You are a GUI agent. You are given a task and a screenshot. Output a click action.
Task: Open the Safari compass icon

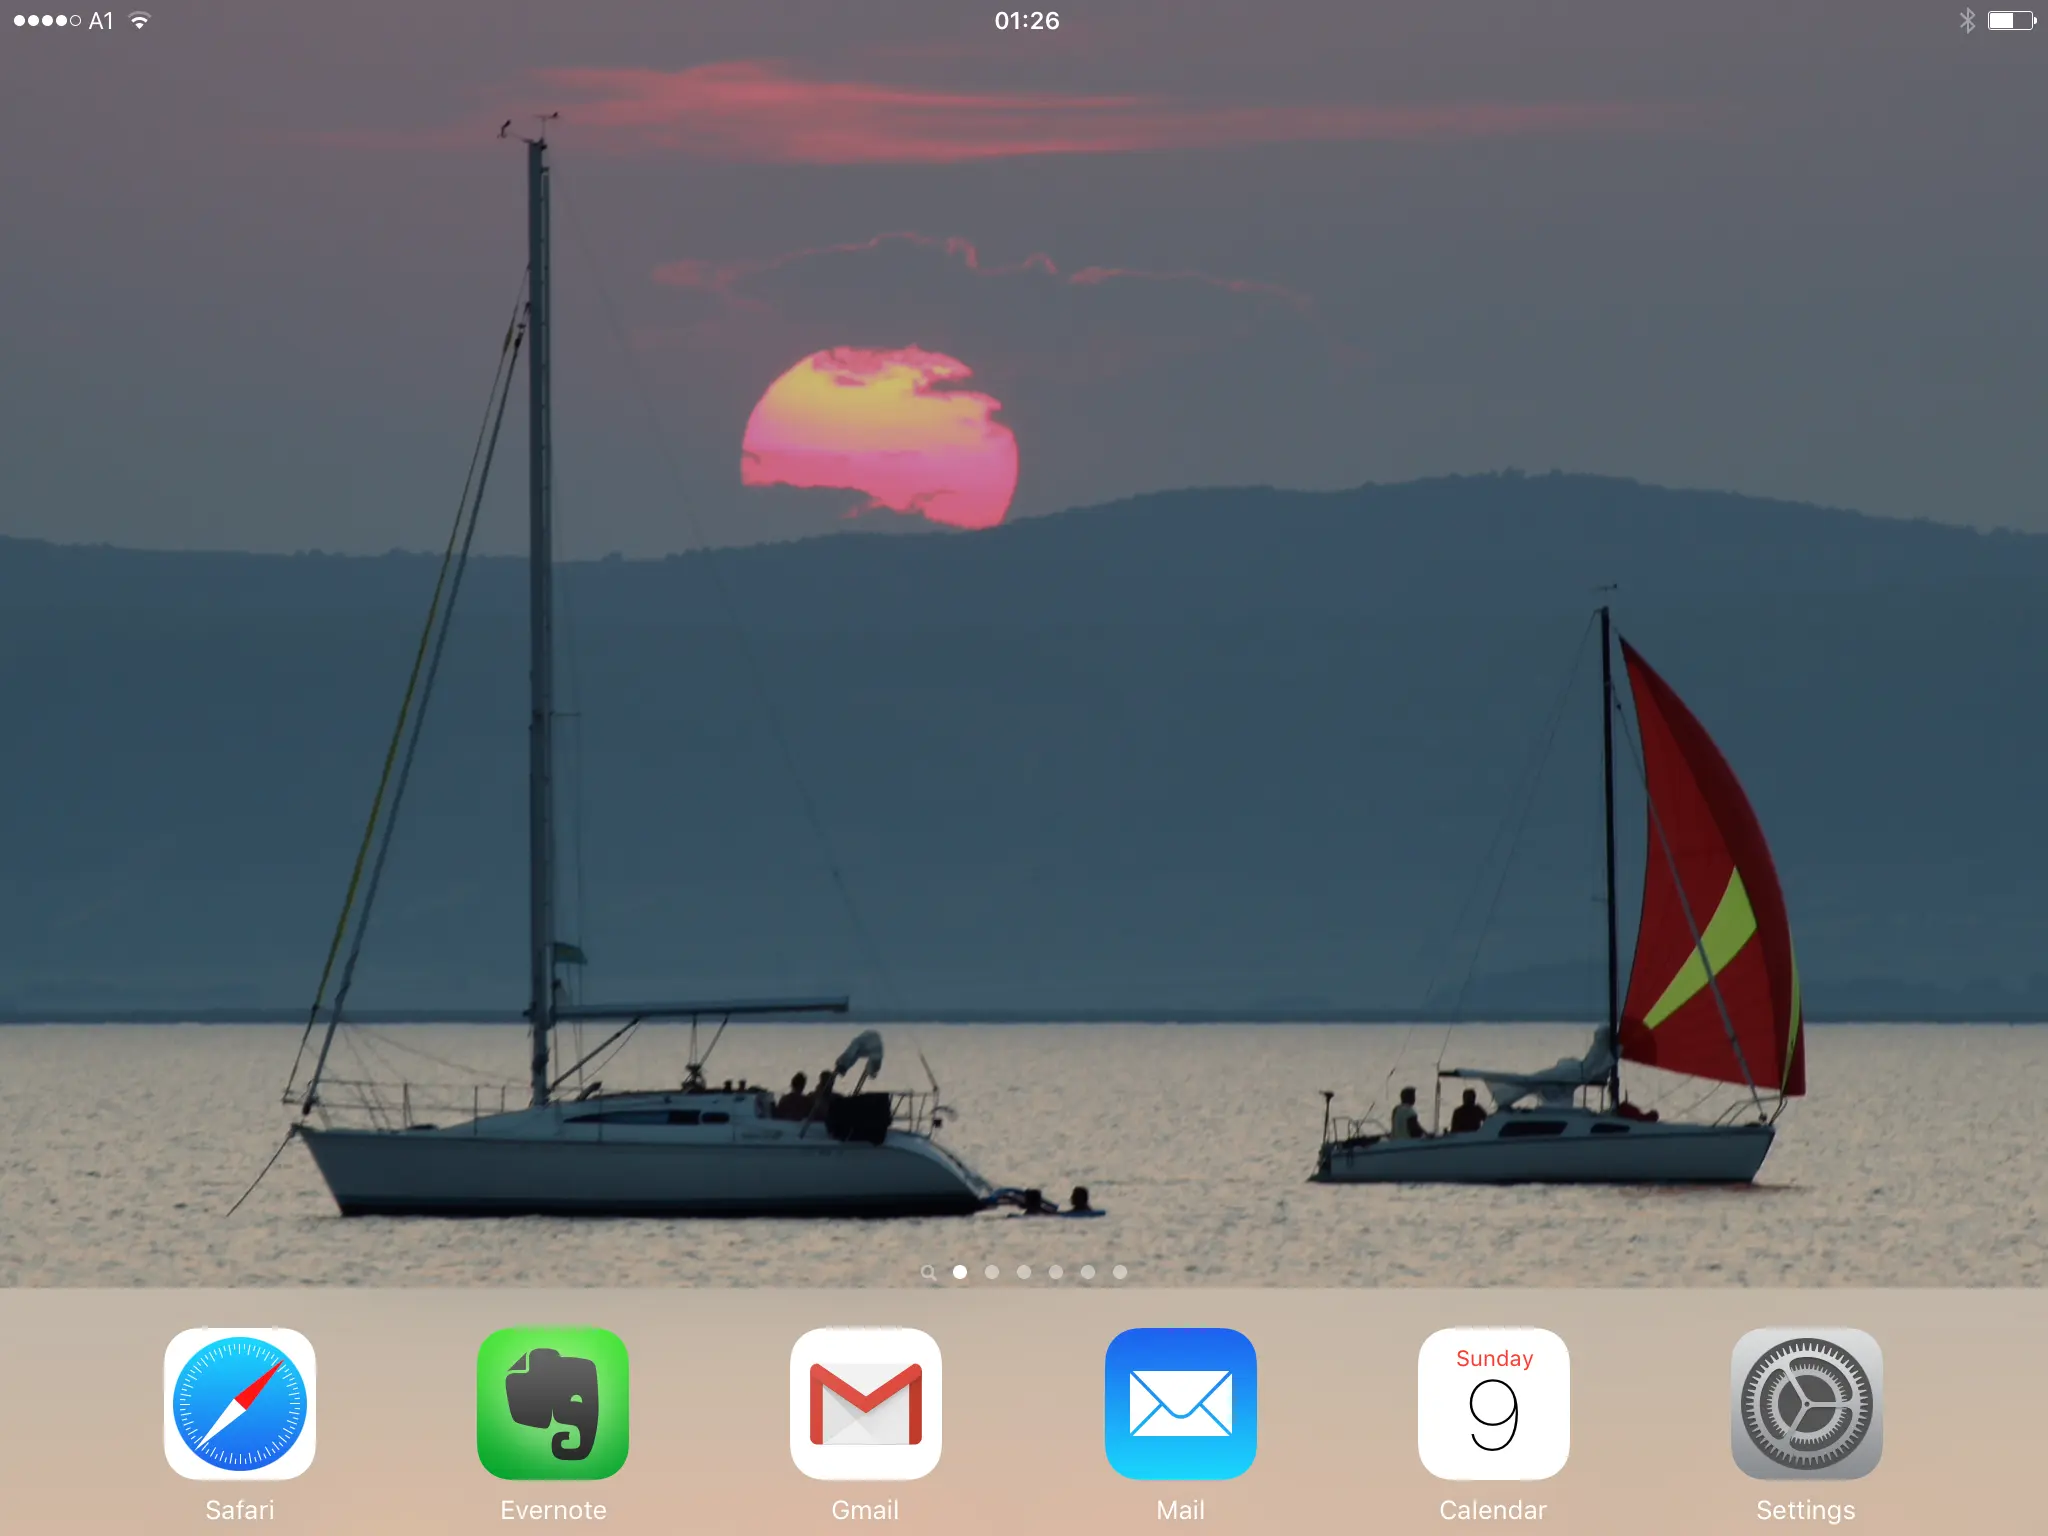[x=240, y=1403]
